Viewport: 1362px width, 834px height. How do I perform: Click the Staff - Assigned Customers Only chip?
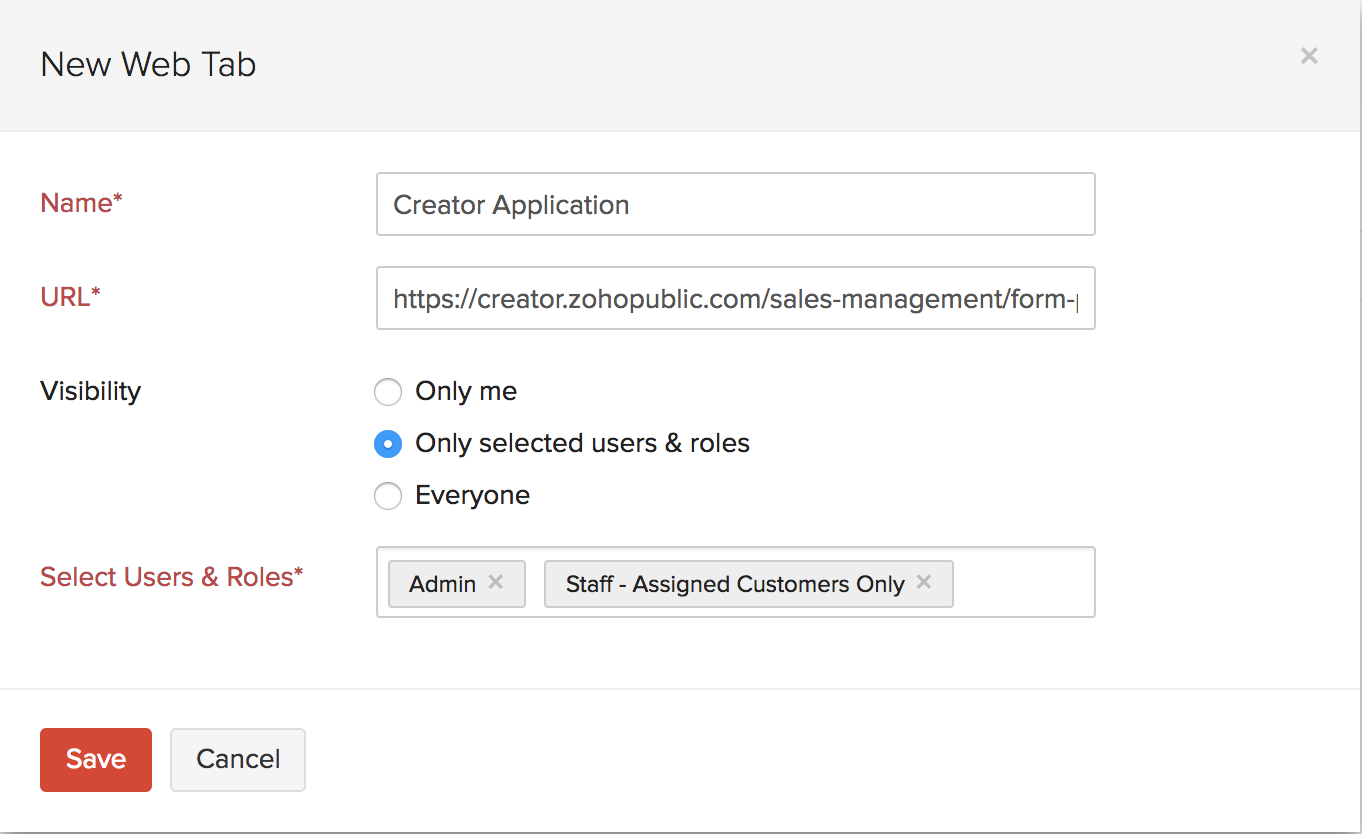pyautogui.click(x=734, y=584)
